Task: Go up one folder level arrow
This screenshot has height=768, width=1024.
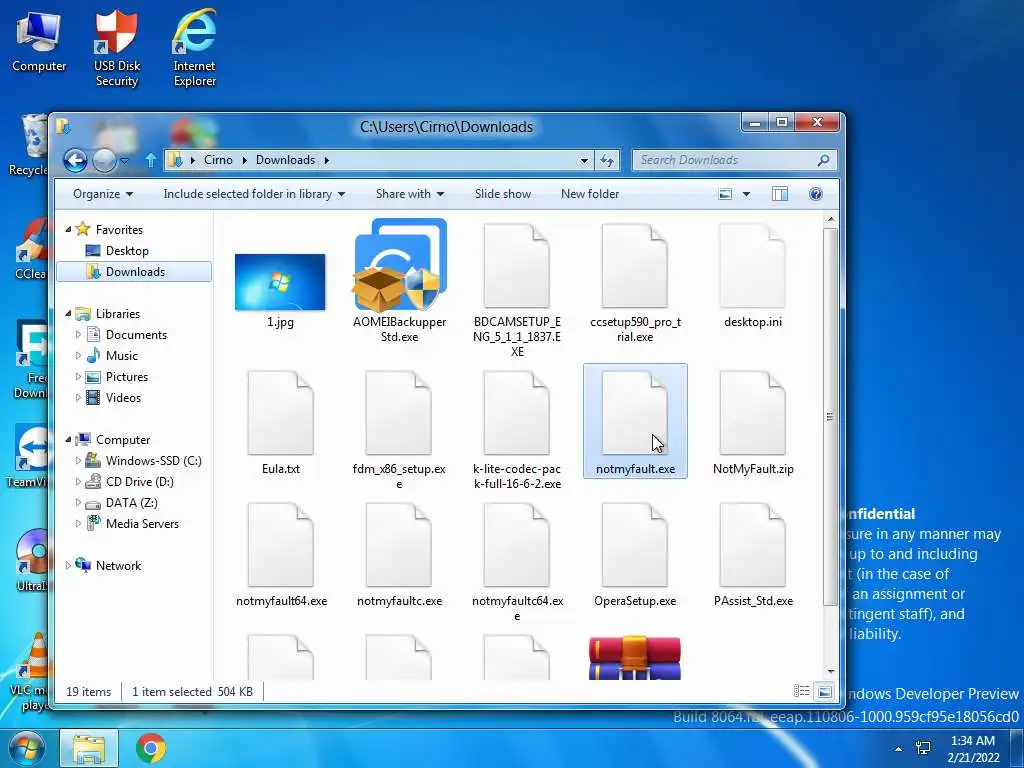Action: [x=151, y=160]
